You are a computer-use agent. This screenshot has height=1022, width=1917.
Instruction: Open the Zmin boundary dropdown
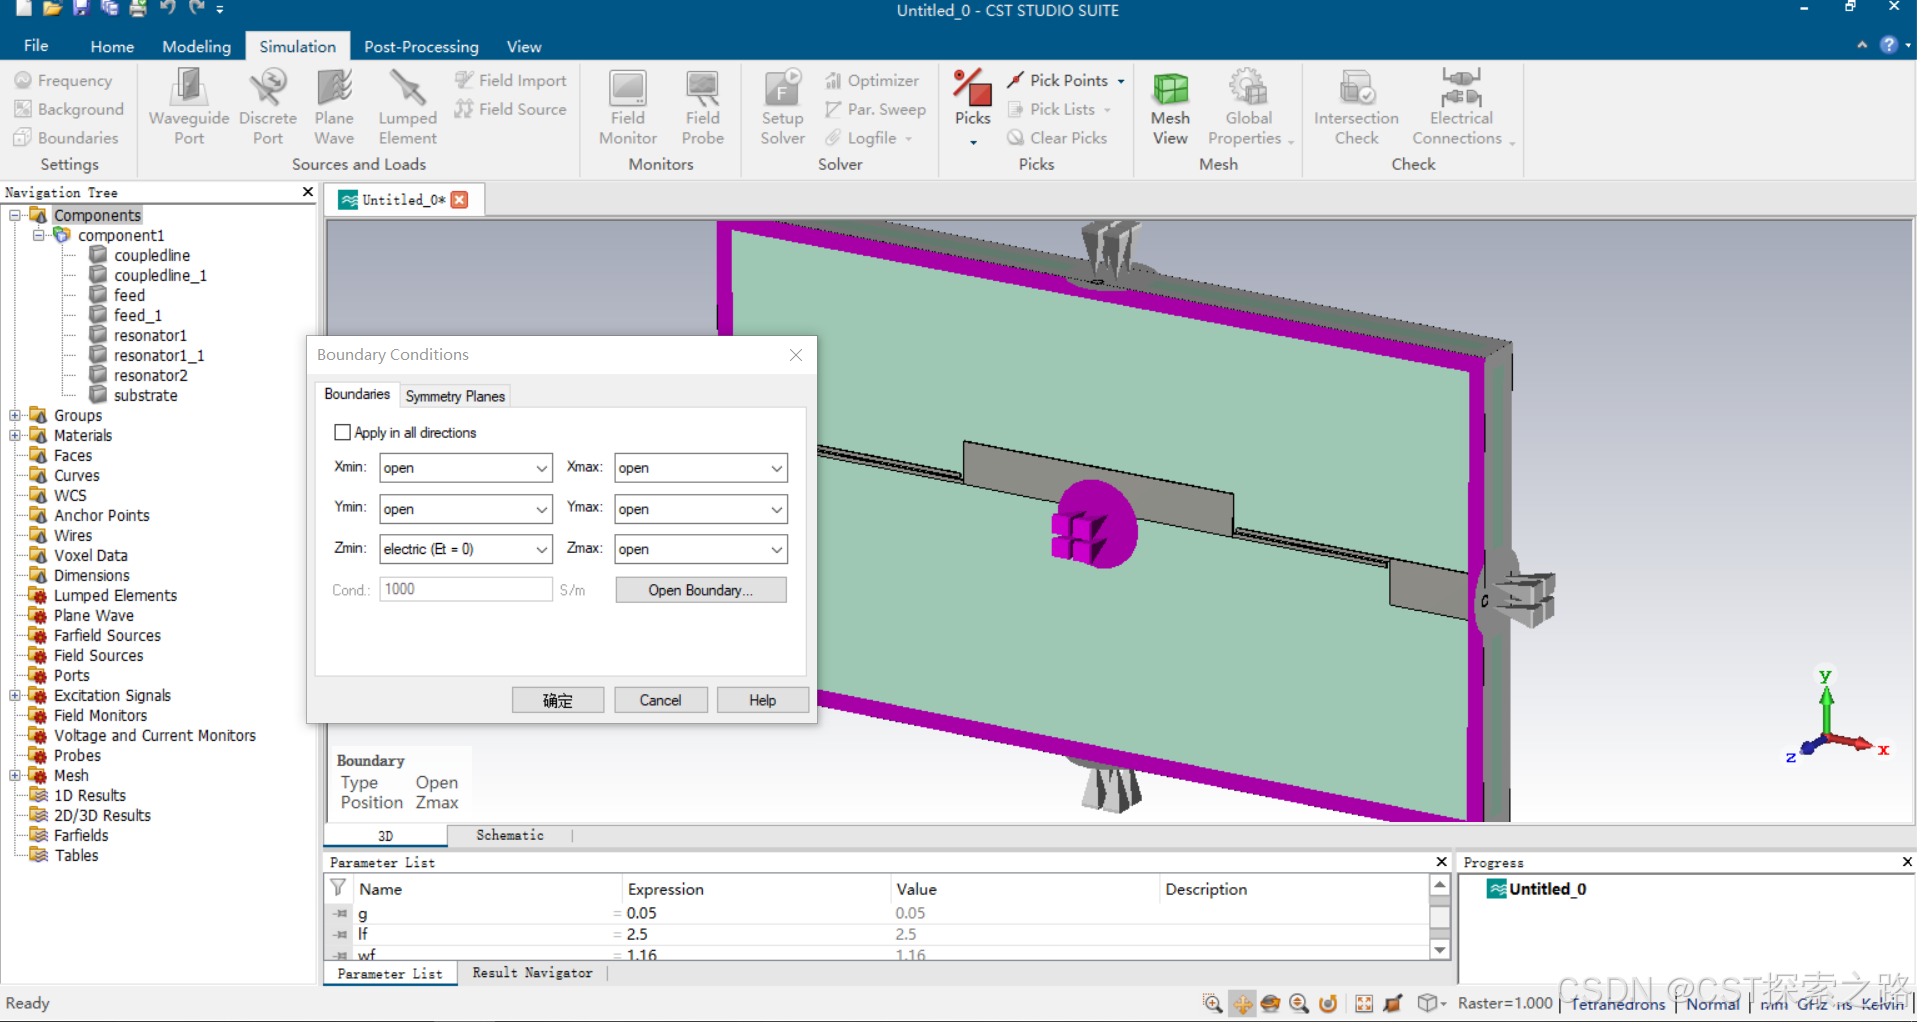(x=465, y=549)
